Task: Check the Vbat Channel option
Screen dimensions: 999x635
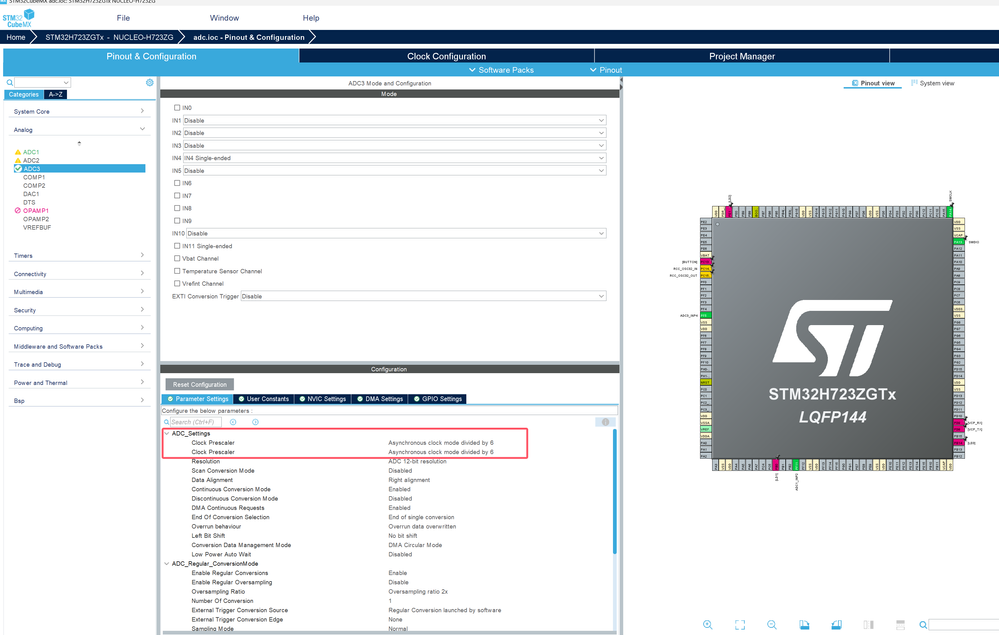Action: (177, 259)
